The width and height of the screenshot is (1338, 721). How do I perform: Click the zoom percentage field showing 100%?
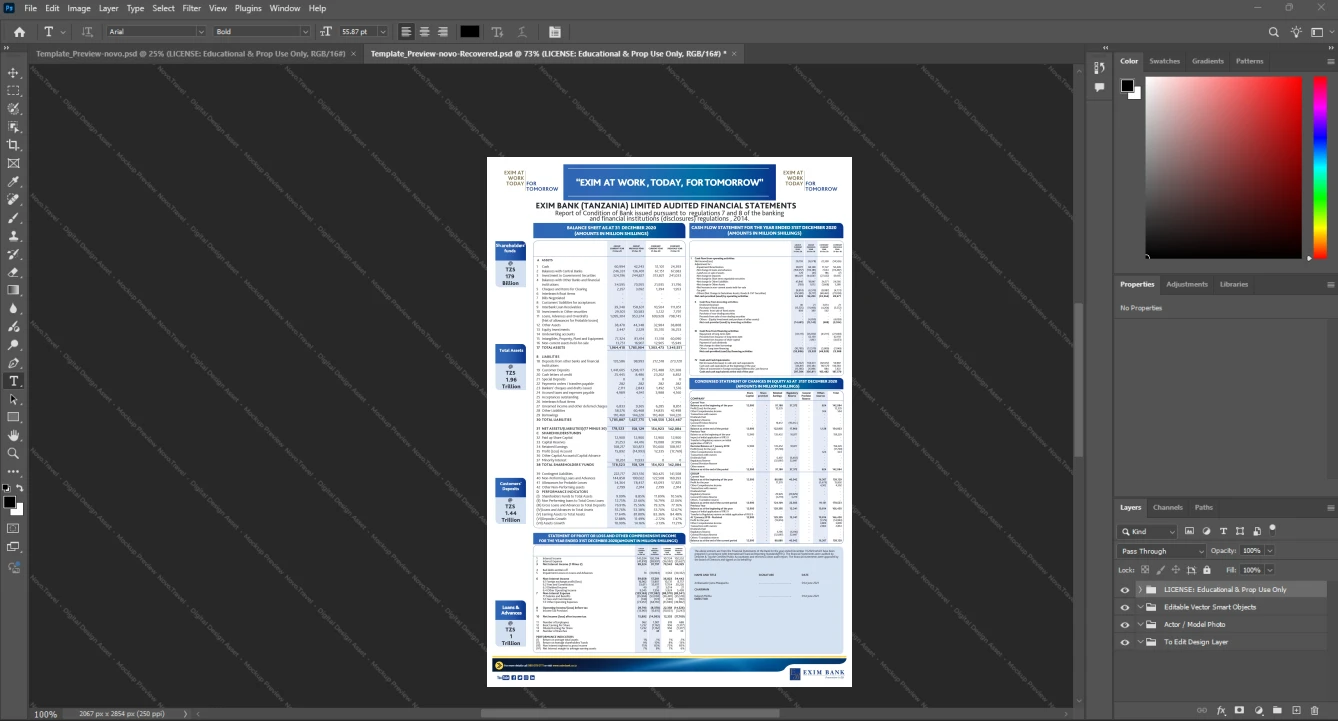coord(46,714)
